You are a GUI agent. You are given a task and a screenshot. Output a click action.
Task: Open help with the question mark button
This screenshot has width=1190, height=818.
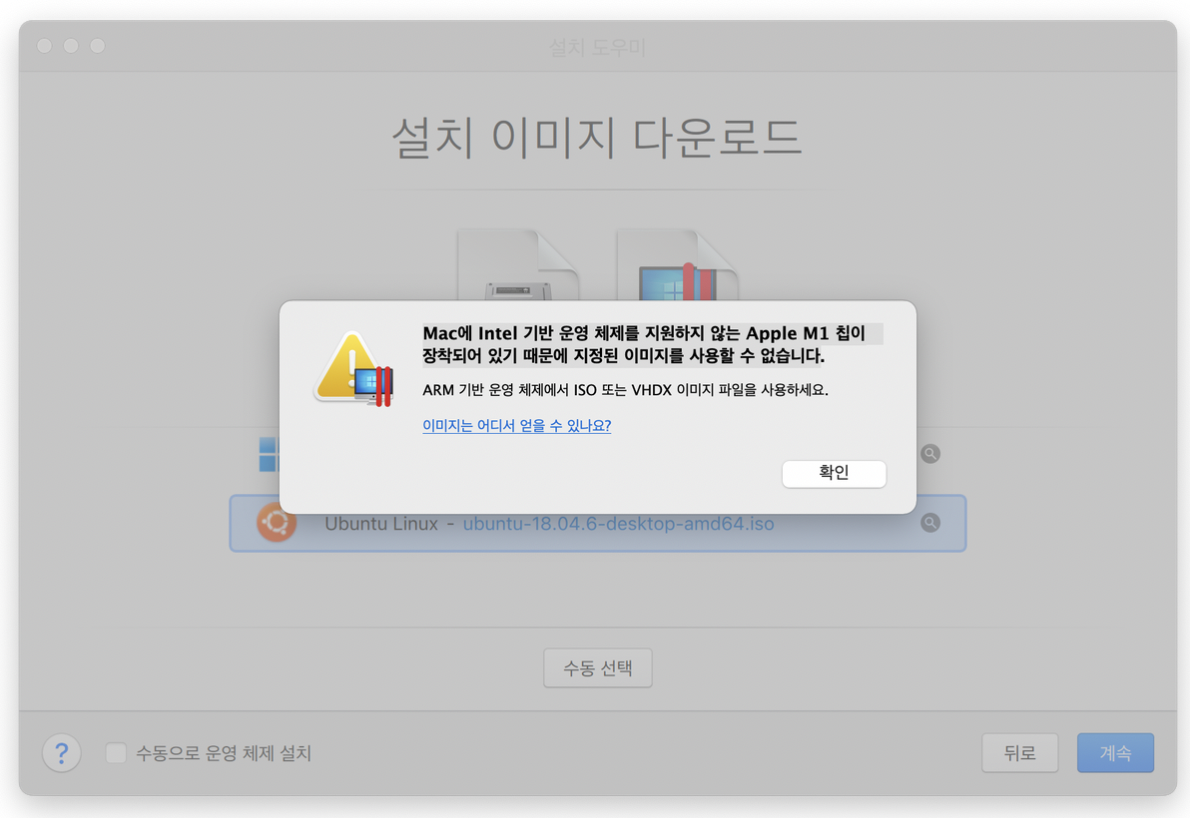(61, 753)
